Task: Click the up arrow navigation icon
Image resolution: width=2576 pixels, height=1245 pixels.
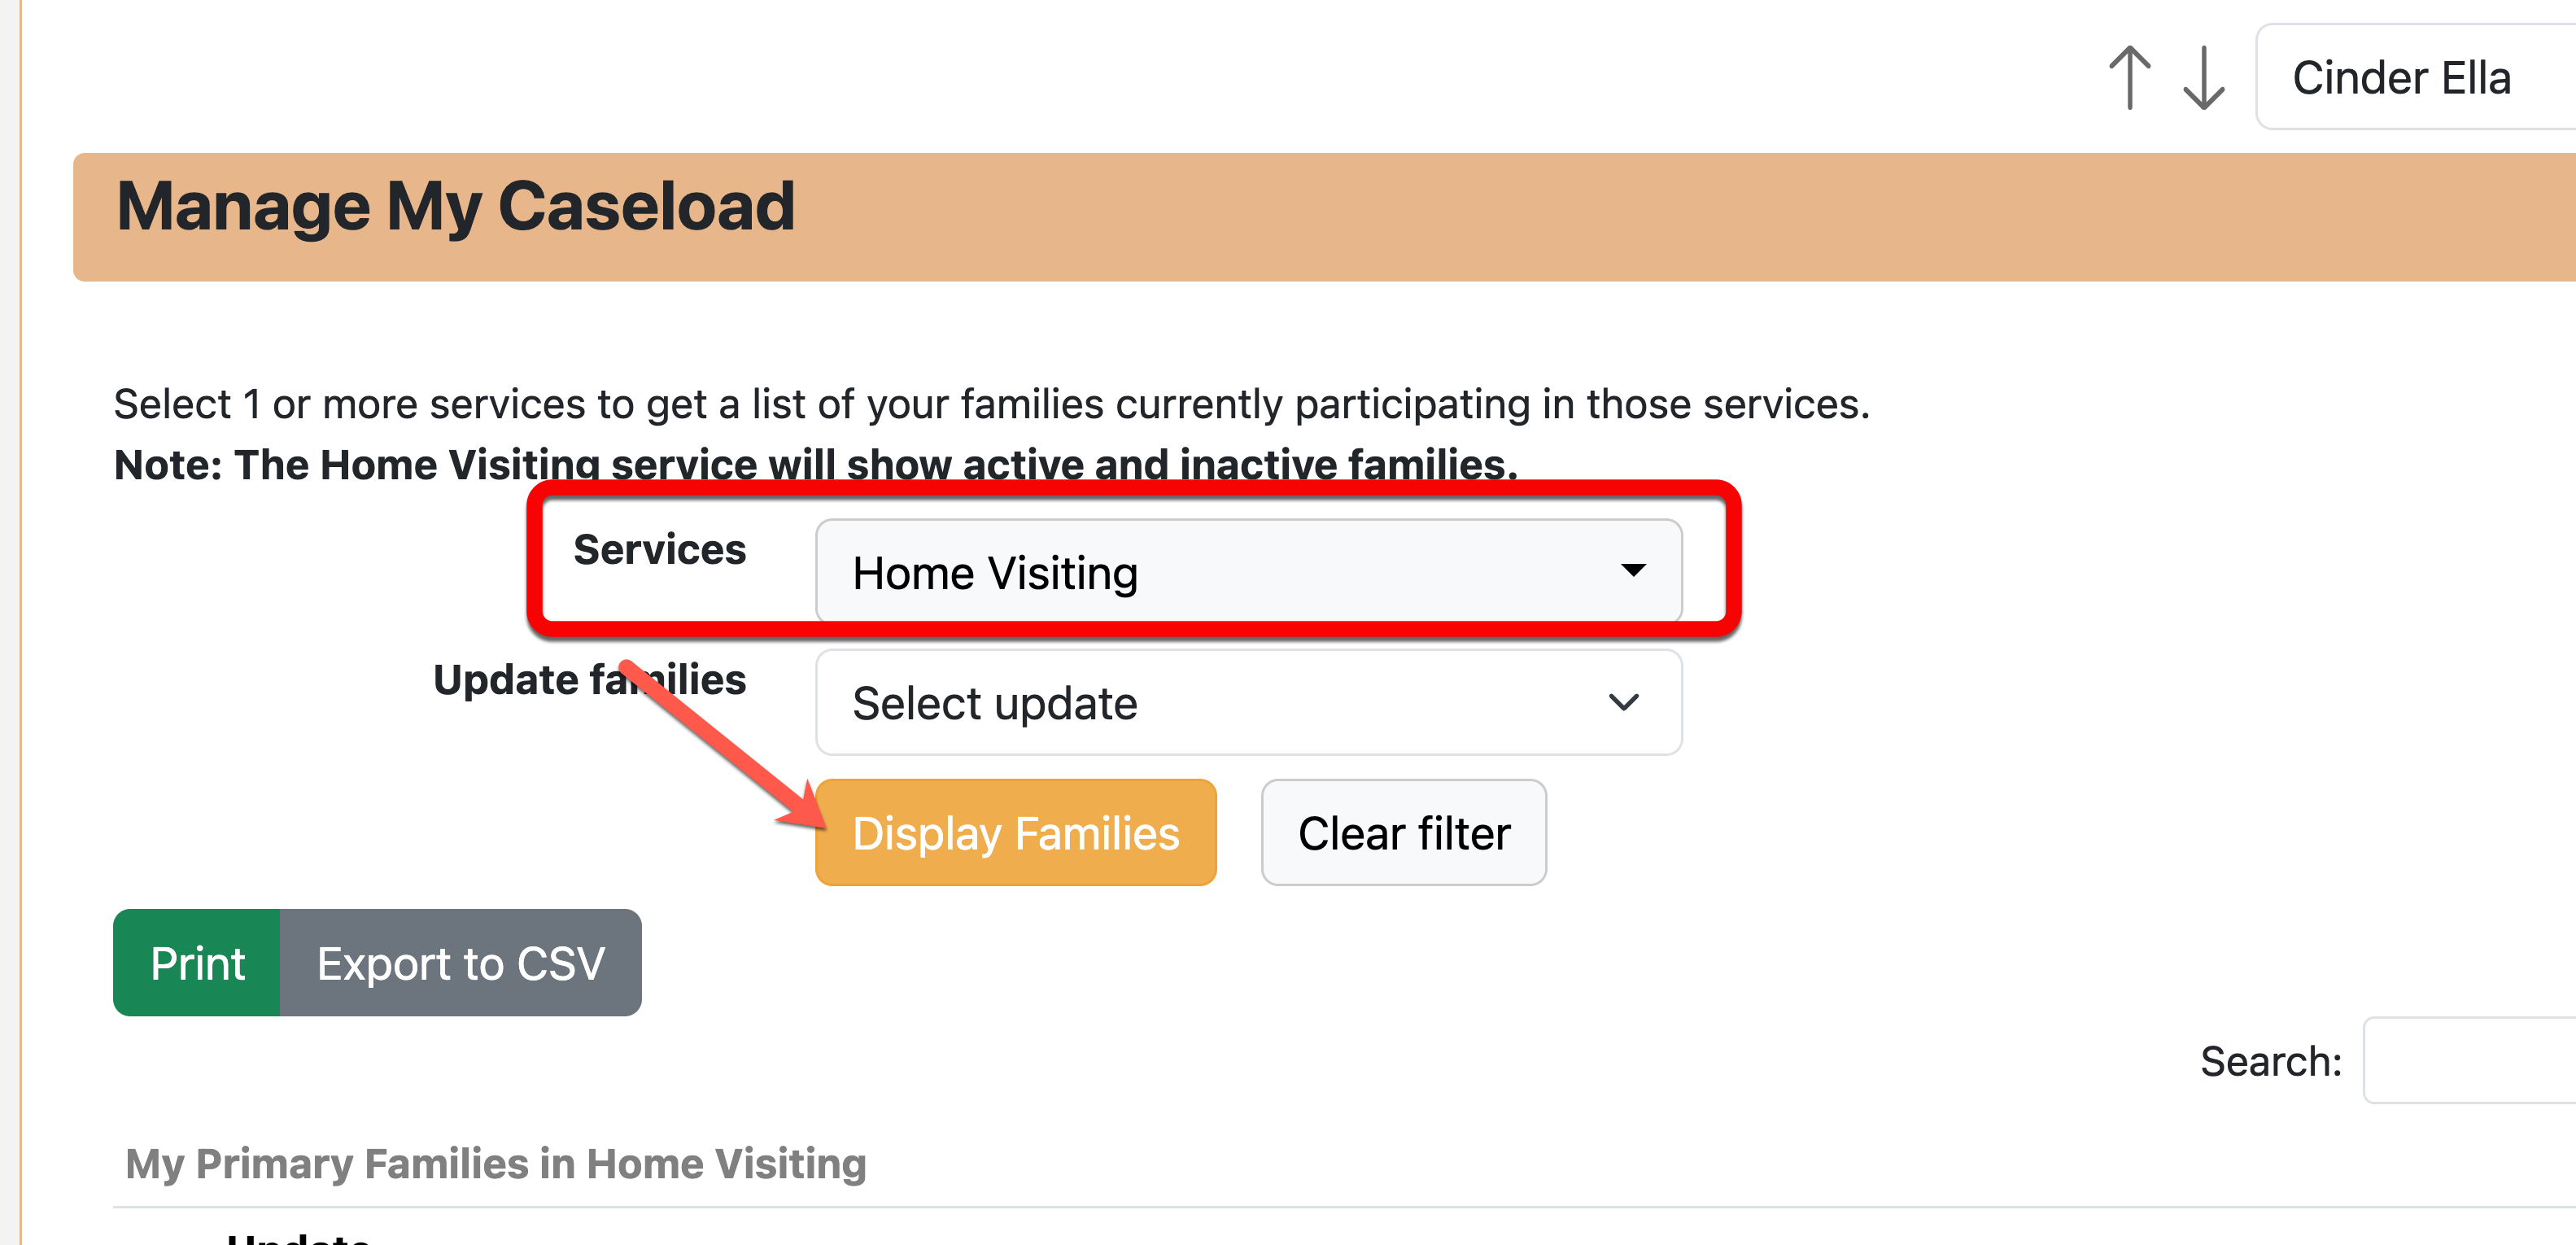Action: pos(2130,77)
